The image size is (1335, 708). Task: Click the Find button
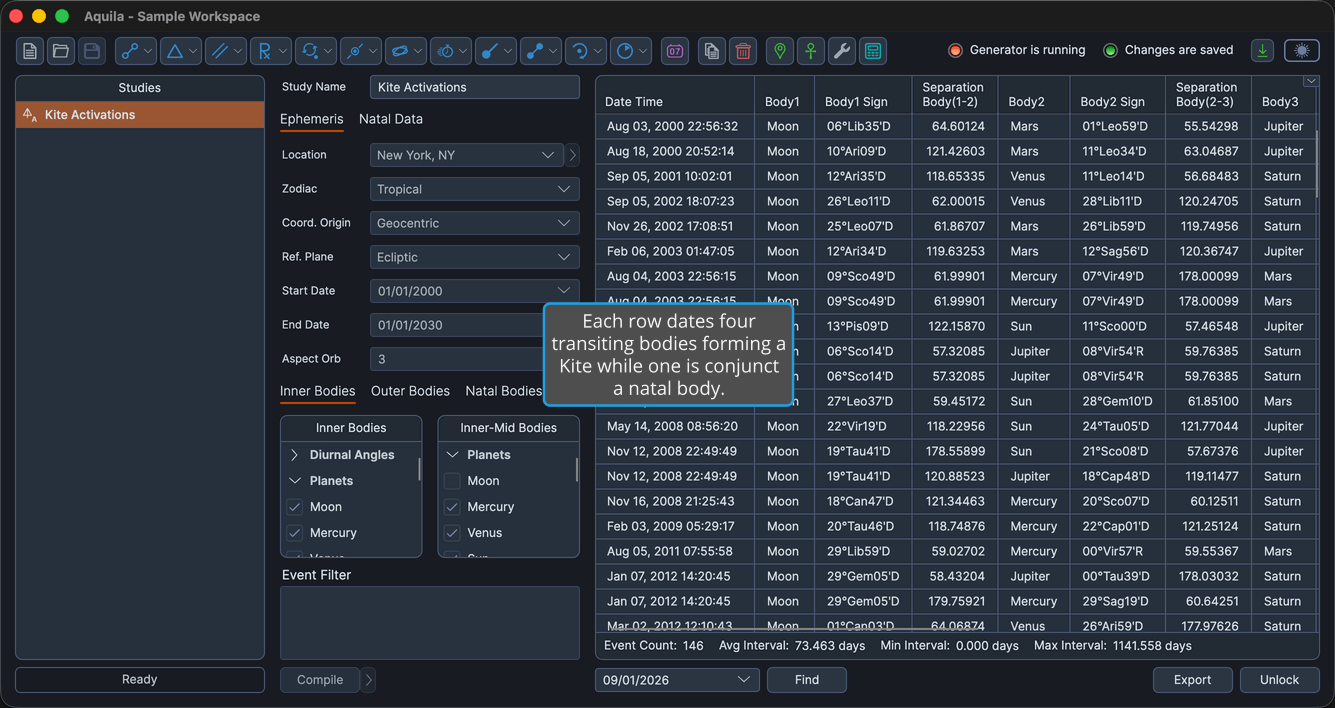tap(807, 680)
